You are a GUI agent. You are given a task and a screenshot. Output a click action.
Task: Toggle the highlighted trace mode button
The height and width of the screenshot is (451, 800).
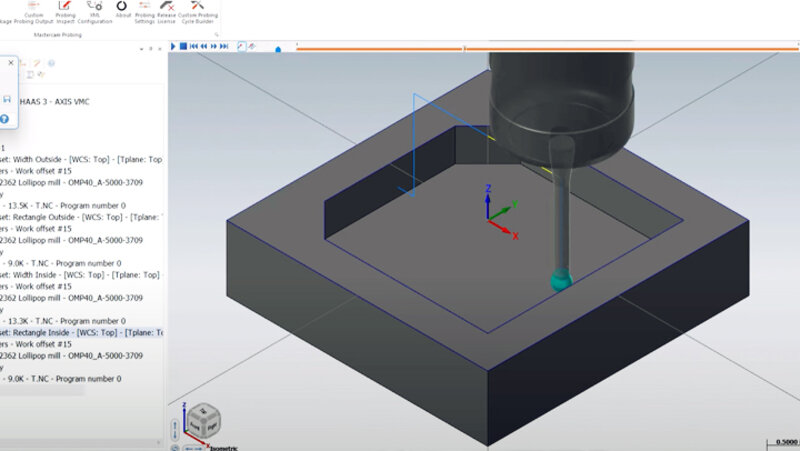click(x=241, y=46)
